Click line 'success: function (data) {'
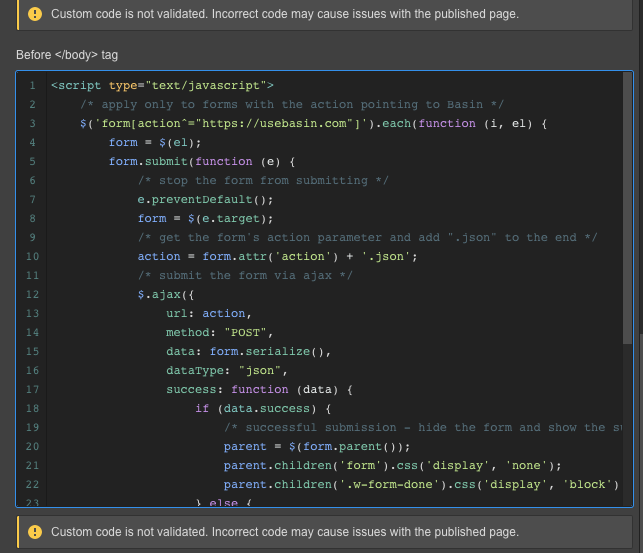Image resolution: width=643 pixels, height=553 pixels. (259, 389)
